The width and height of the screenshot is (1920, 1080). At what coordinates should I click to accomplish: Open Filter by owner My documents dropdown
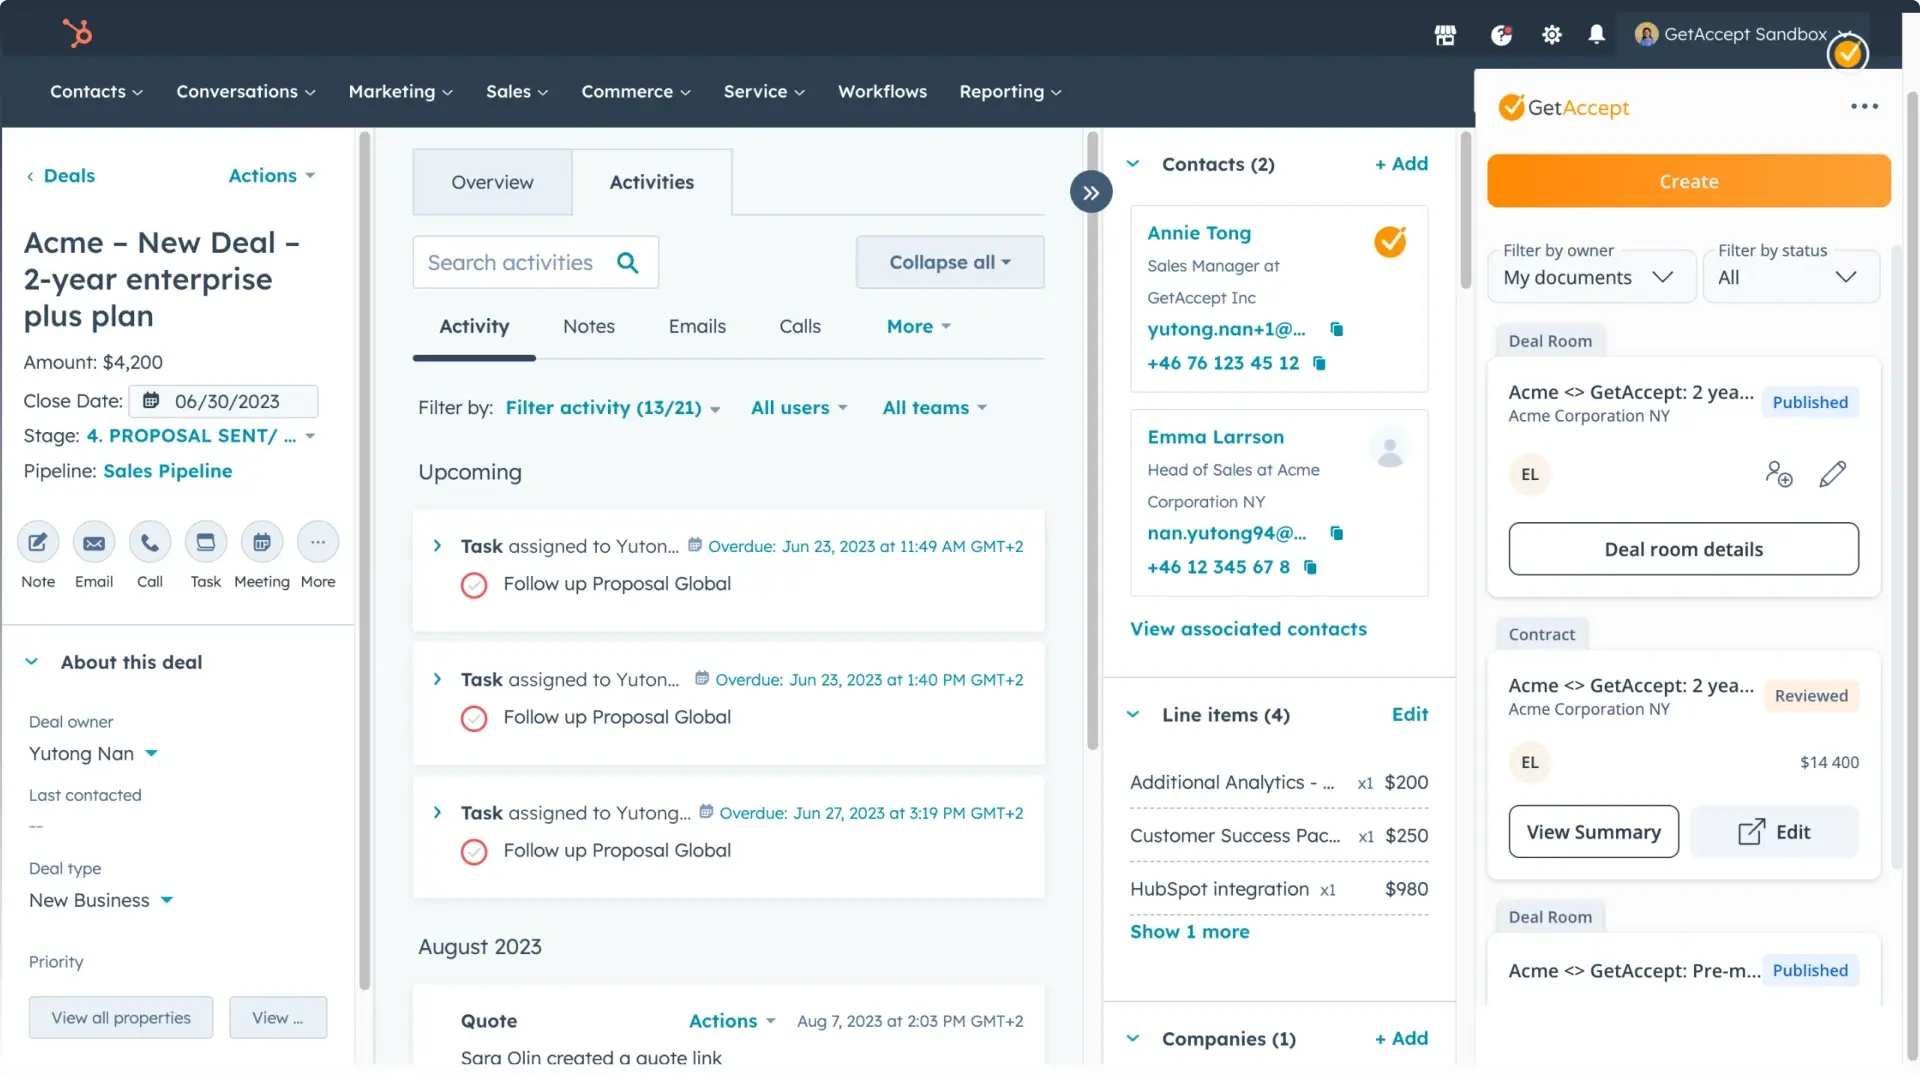pyautogui.click(x=1592, y=277)
